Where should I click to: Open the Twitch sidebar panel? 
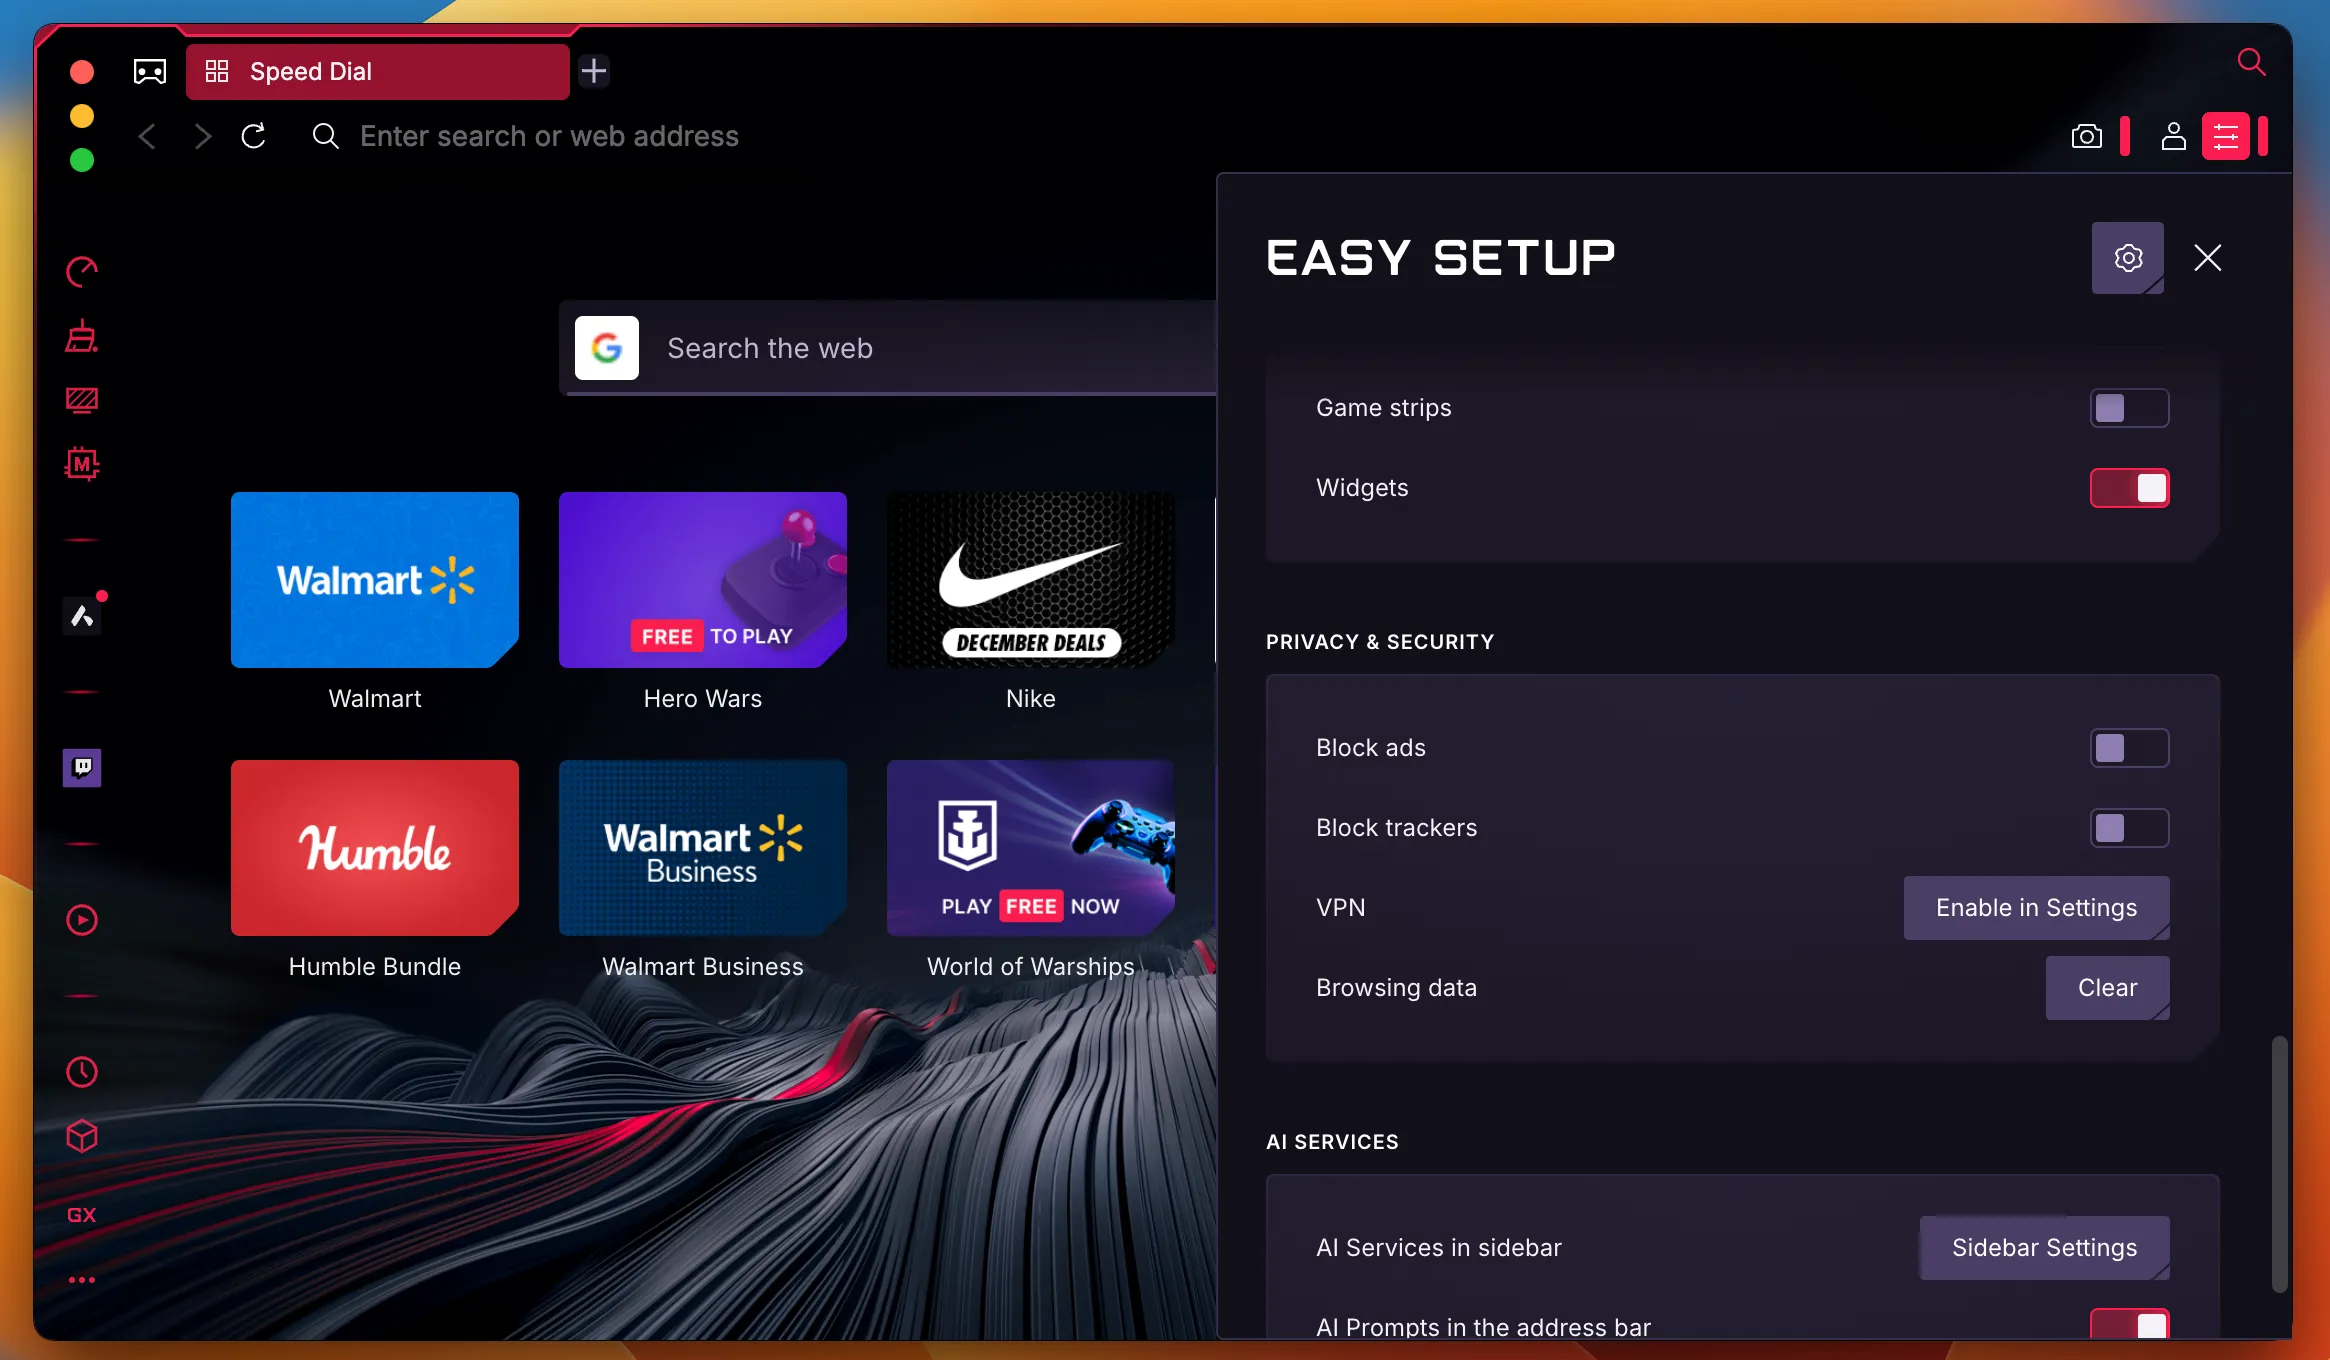(82, 768)
